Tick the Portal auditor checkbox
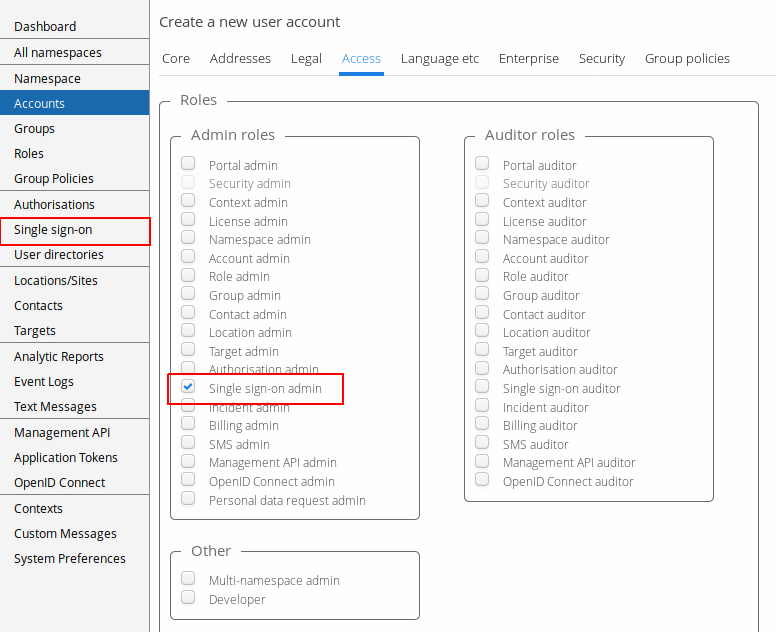This screenshot has width=776, height=632. click(482, 164)
